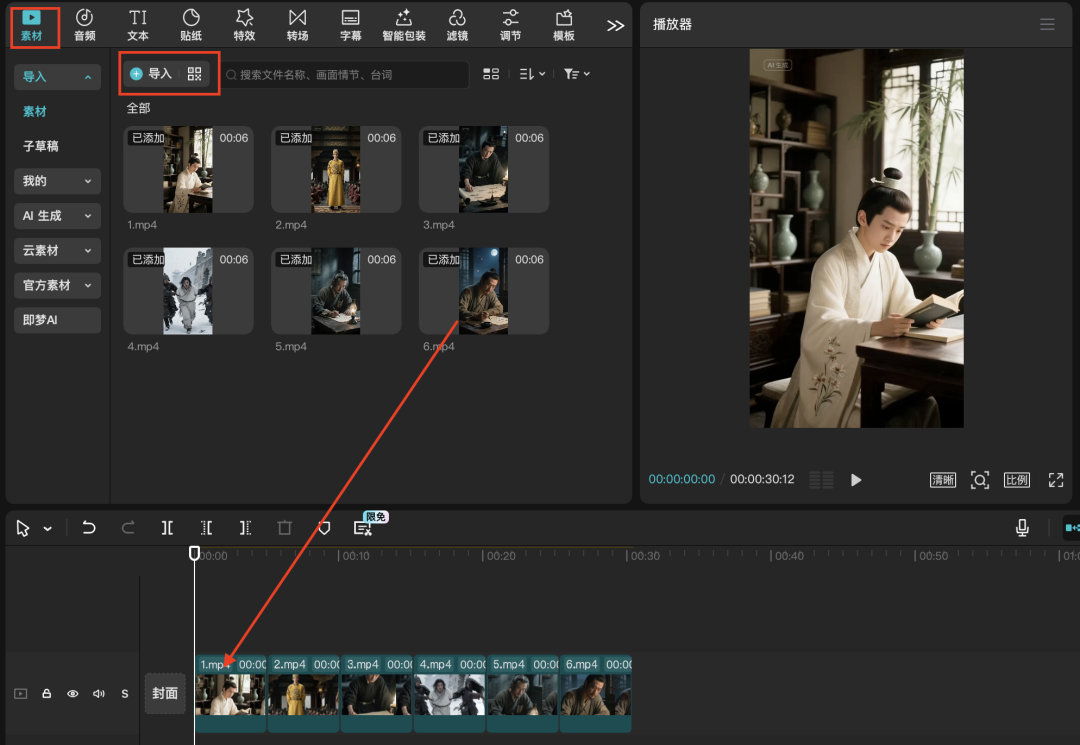This screenshot has width=1080, height=745.
Task: Open the 特效 effects panel
Action: pyautogui.click(x=244, y=25)
